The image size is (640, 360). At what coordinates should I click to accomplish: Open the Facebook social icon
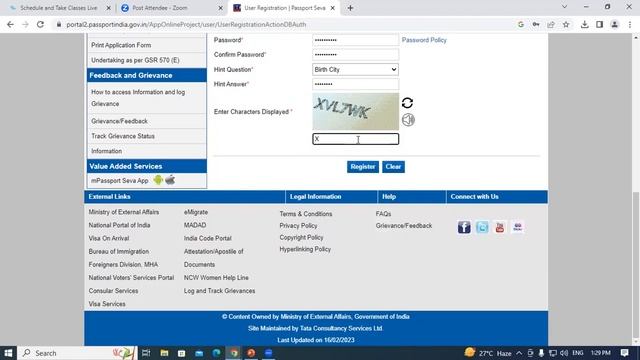464,227
